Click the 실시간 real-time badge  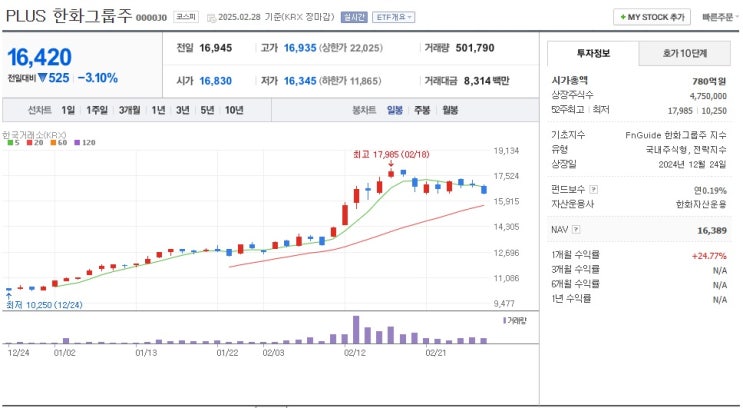coord(354,18)
